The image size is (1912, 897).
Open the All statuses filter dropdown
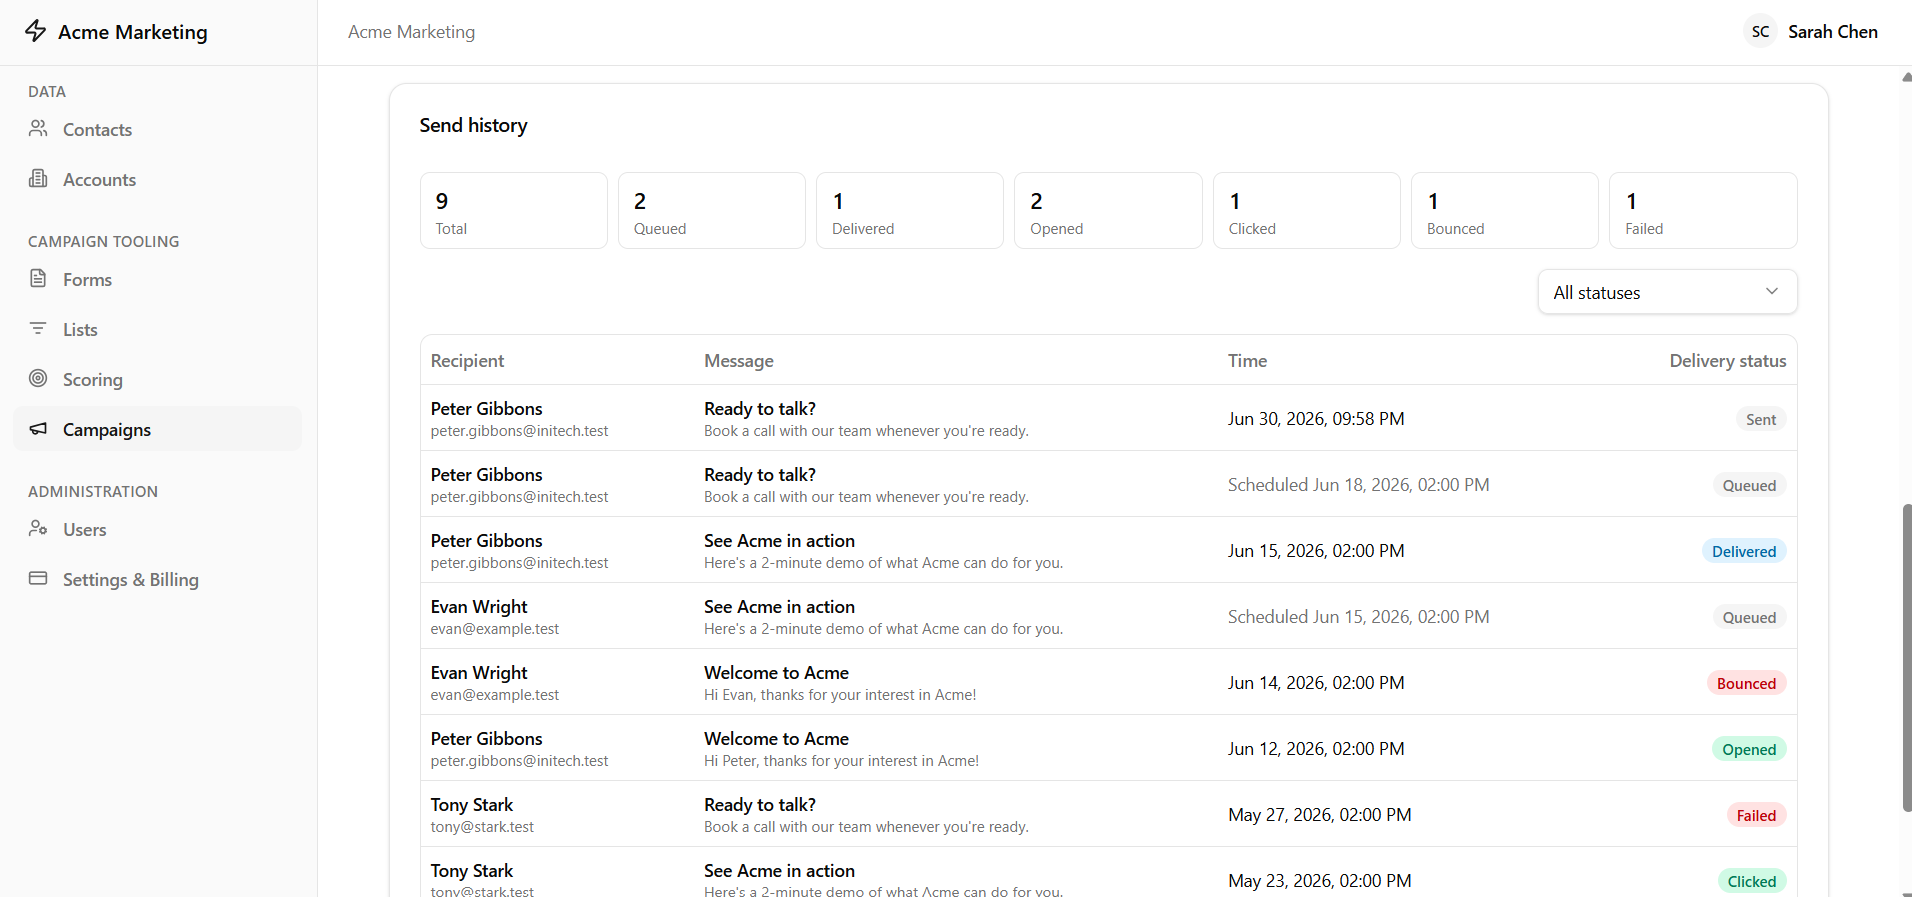click(1667, 292)
